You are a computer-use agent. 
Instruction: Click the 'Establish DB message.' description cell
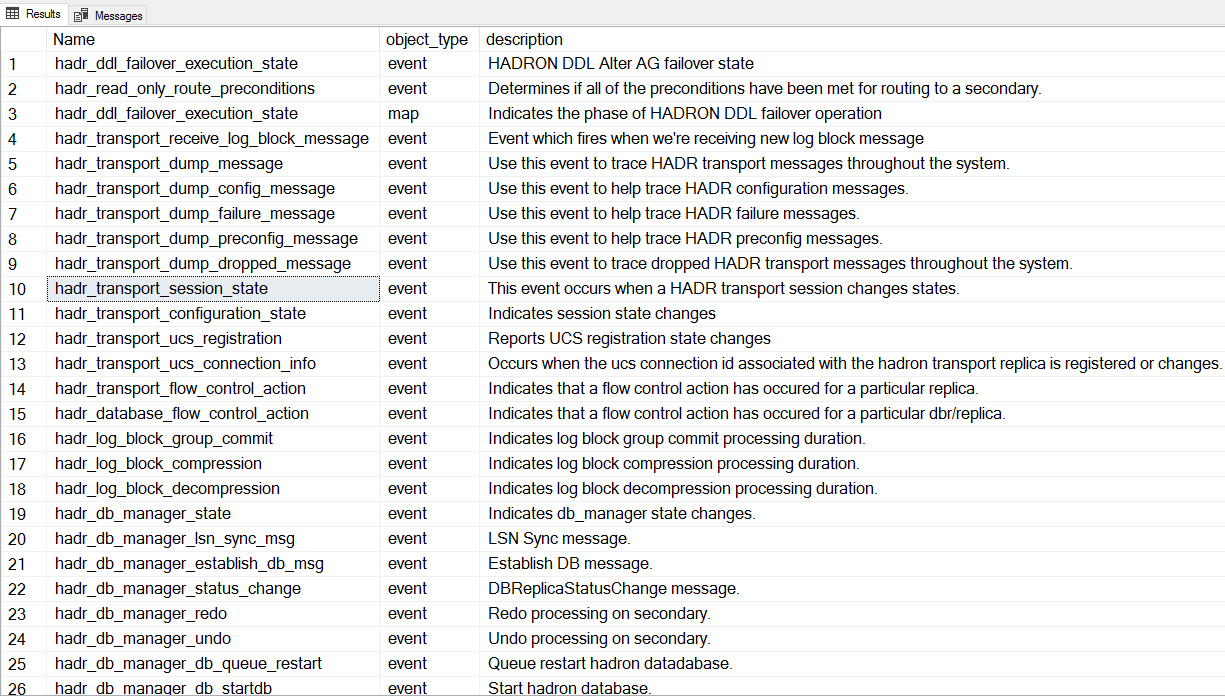click(570, 564)
